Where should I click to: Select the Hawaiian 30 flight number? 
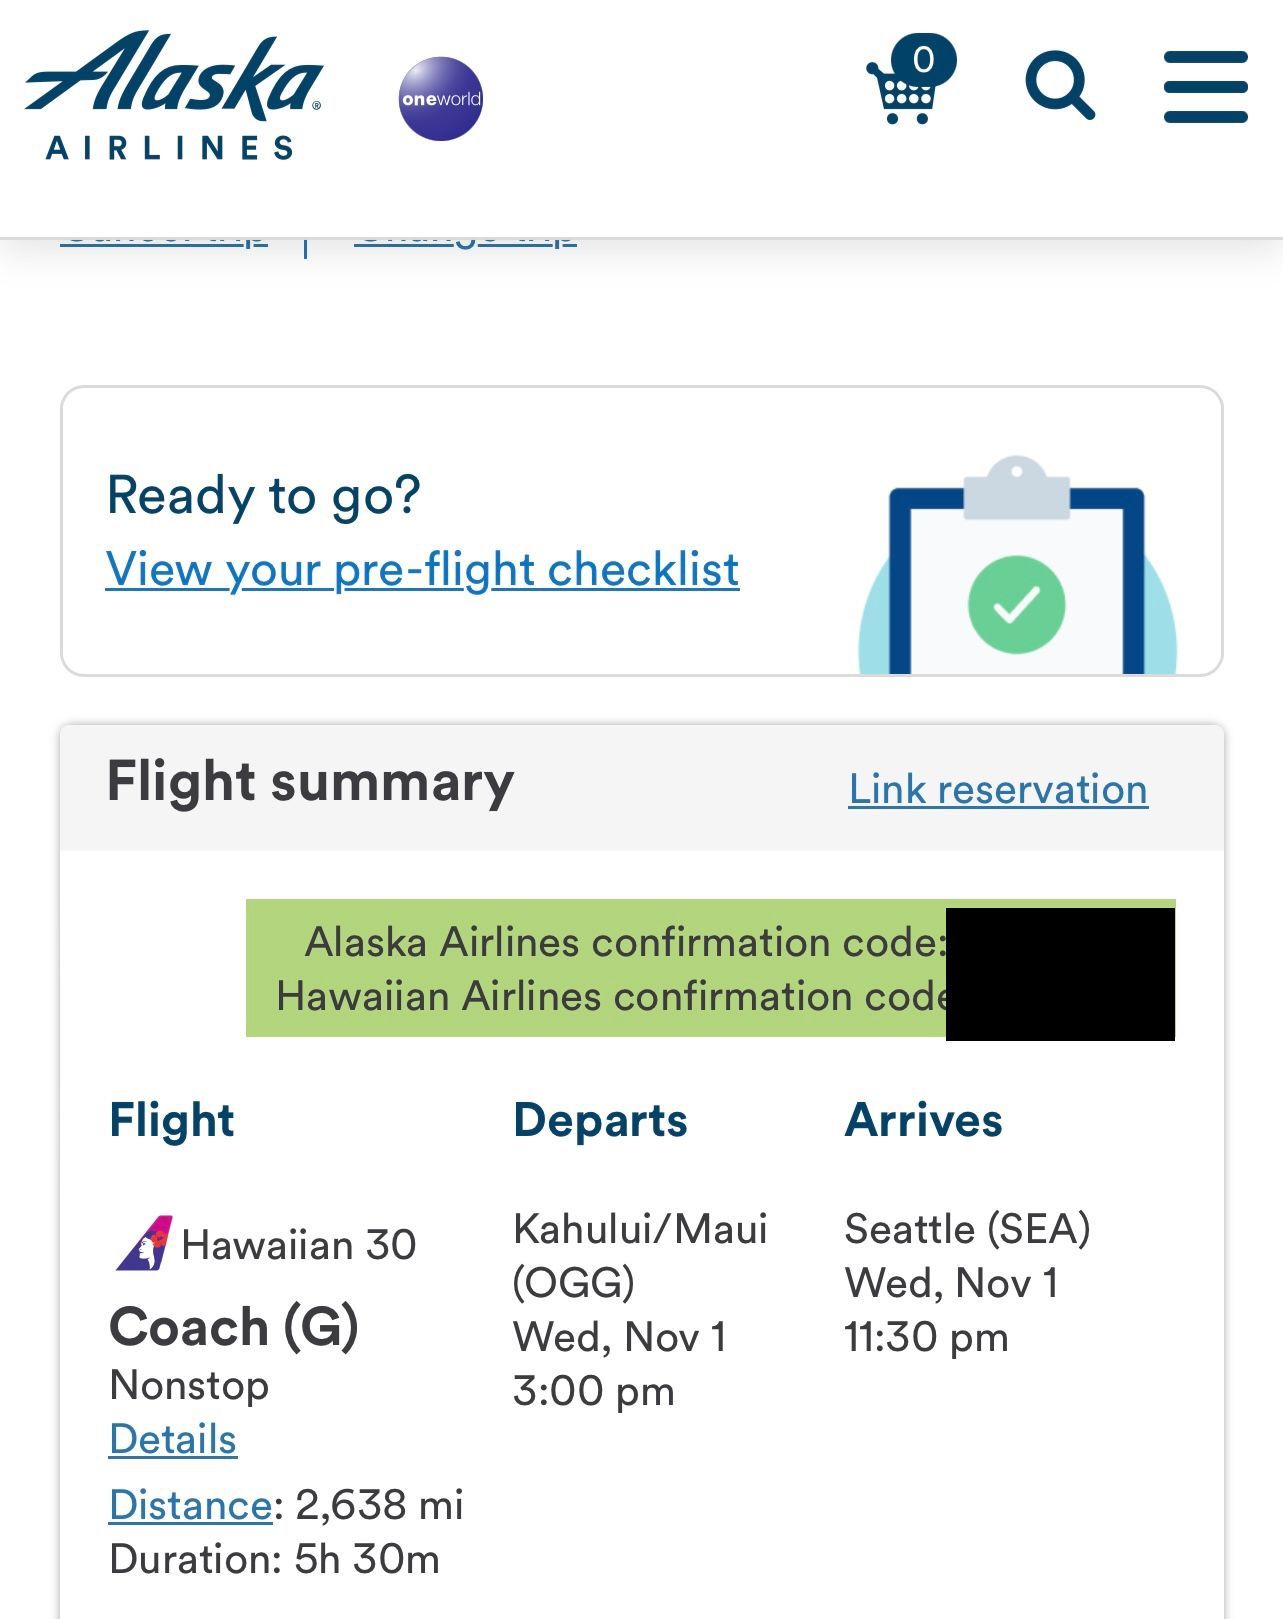coord(299,1245)
